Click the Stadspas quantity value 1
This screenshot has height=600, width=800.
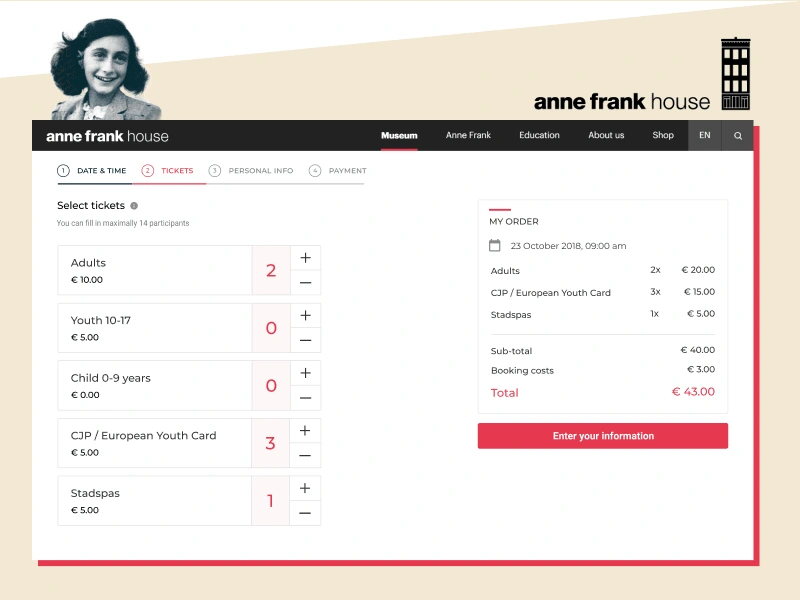pyautogui.click(x=270, y=501)
